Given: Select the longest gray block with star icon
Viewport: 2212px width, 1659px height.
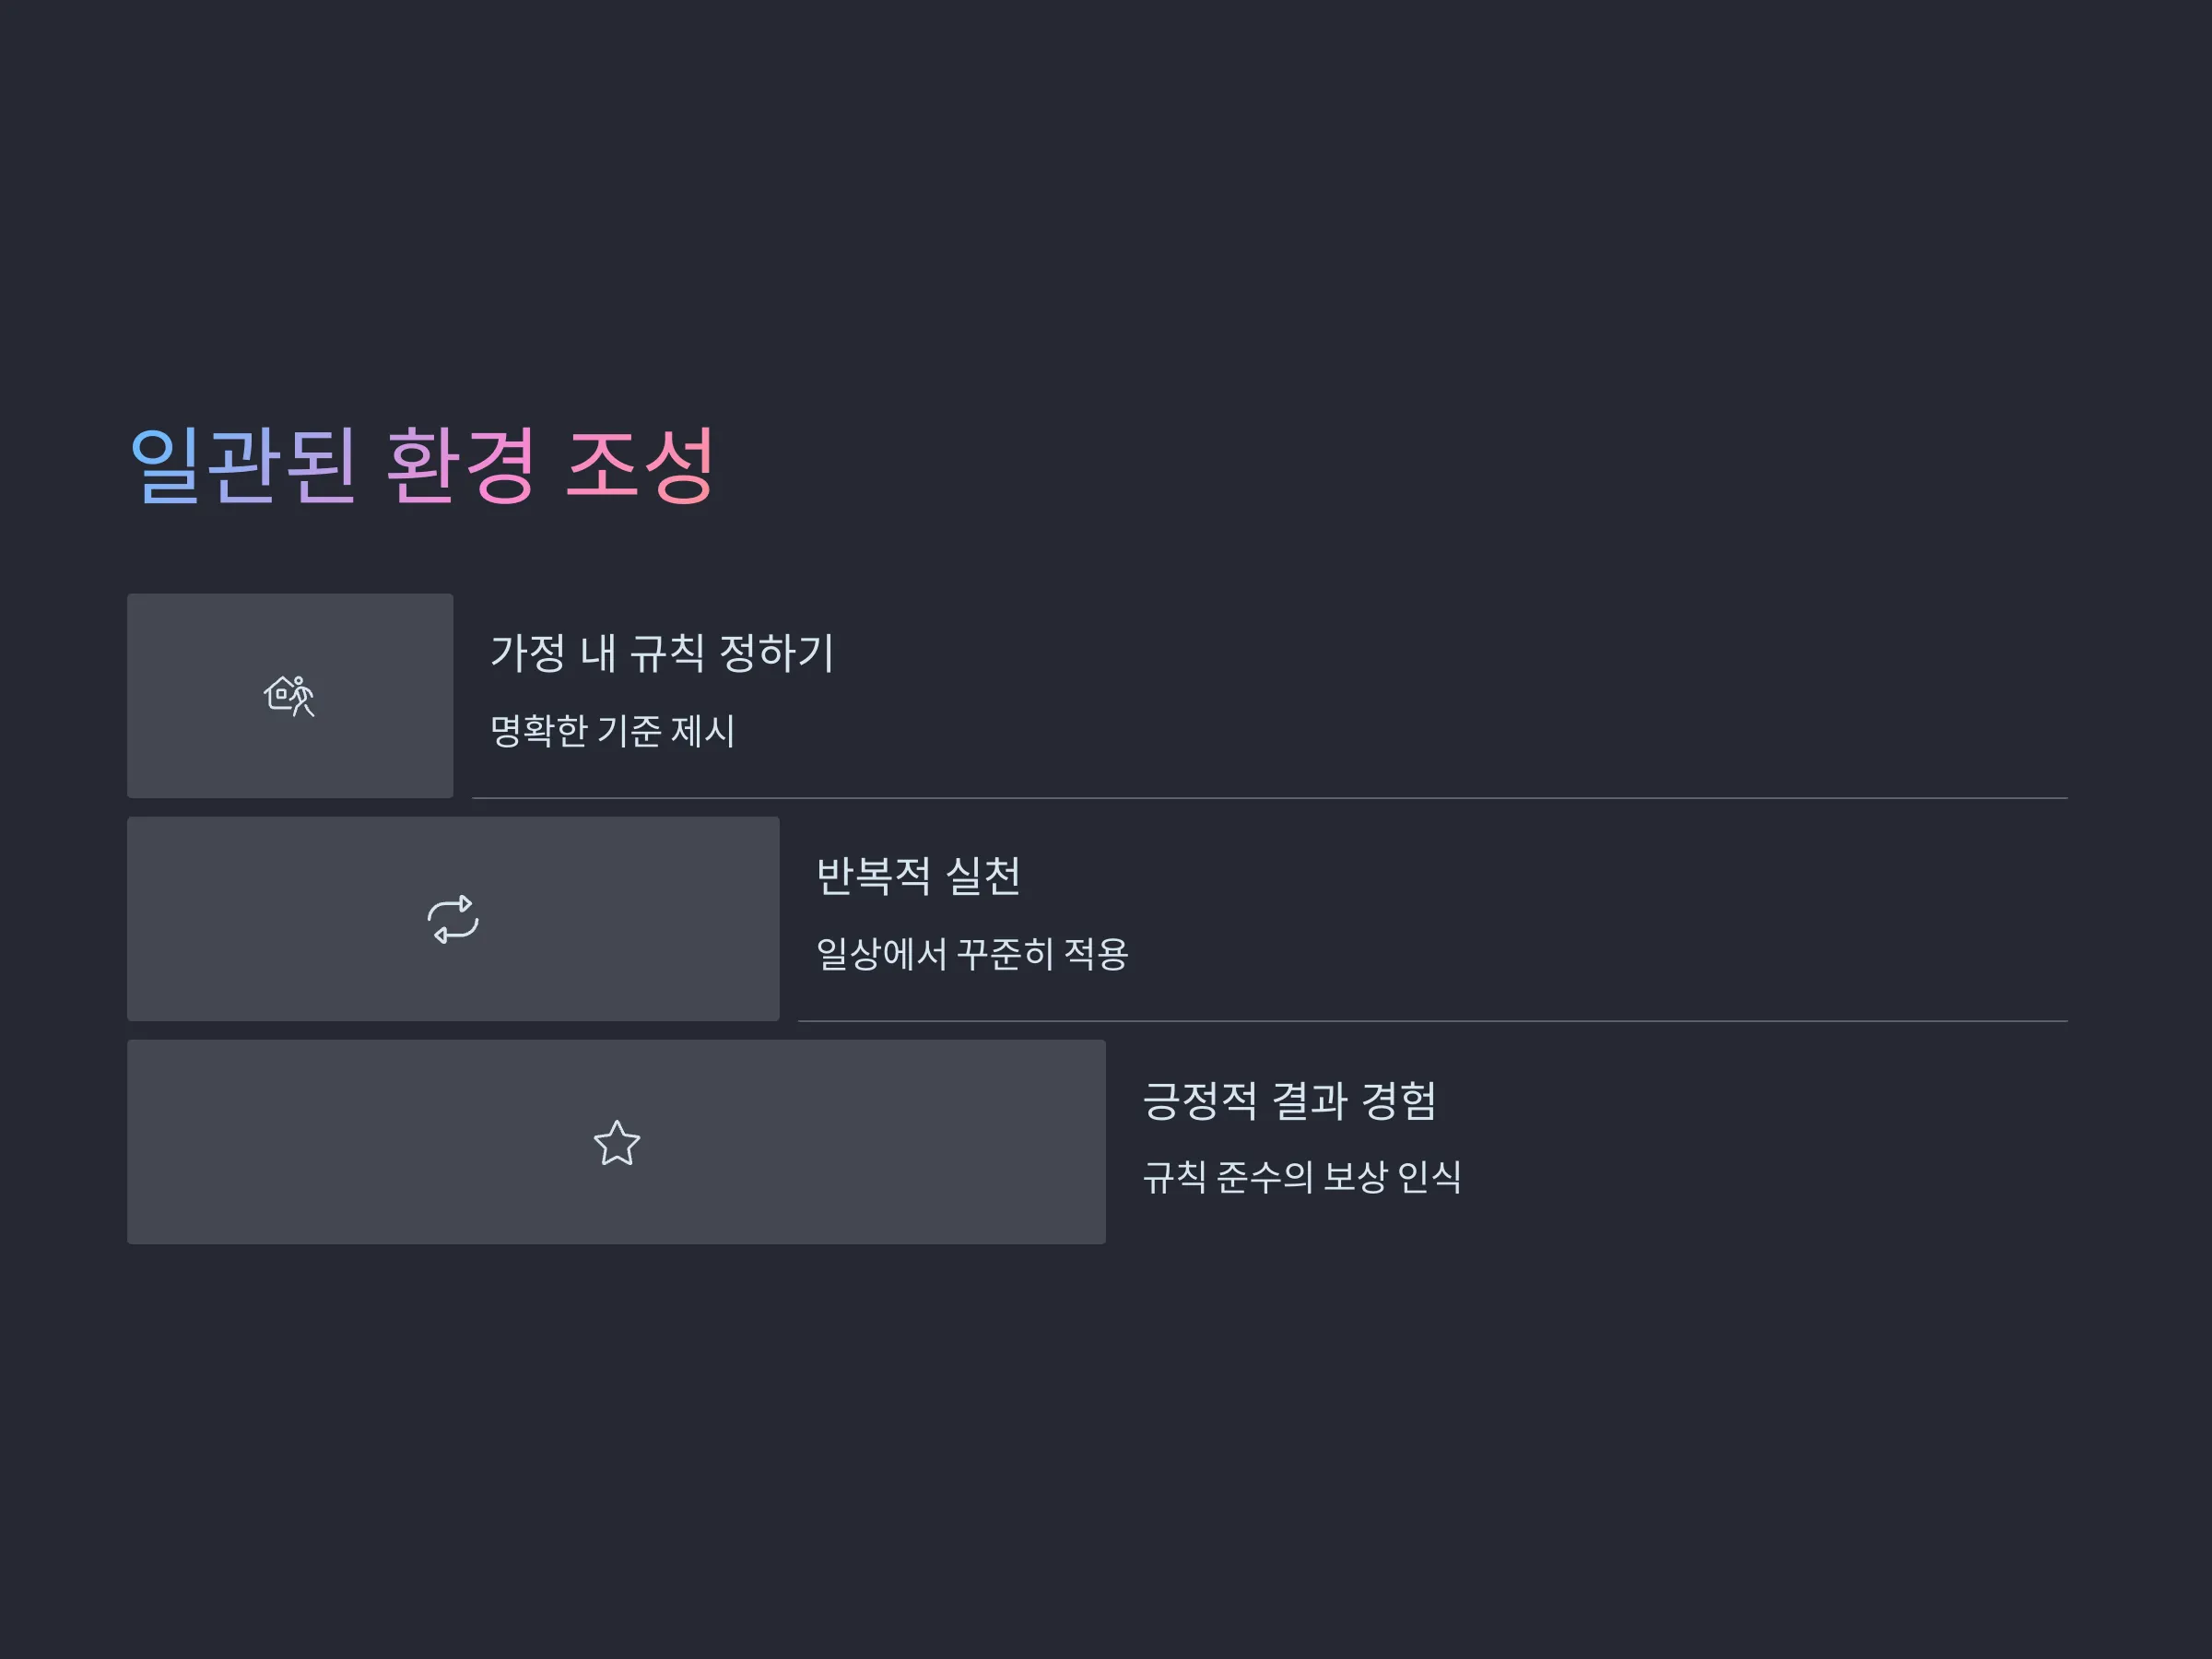Looking at the screenshot, I should (x=616, y=1142).
